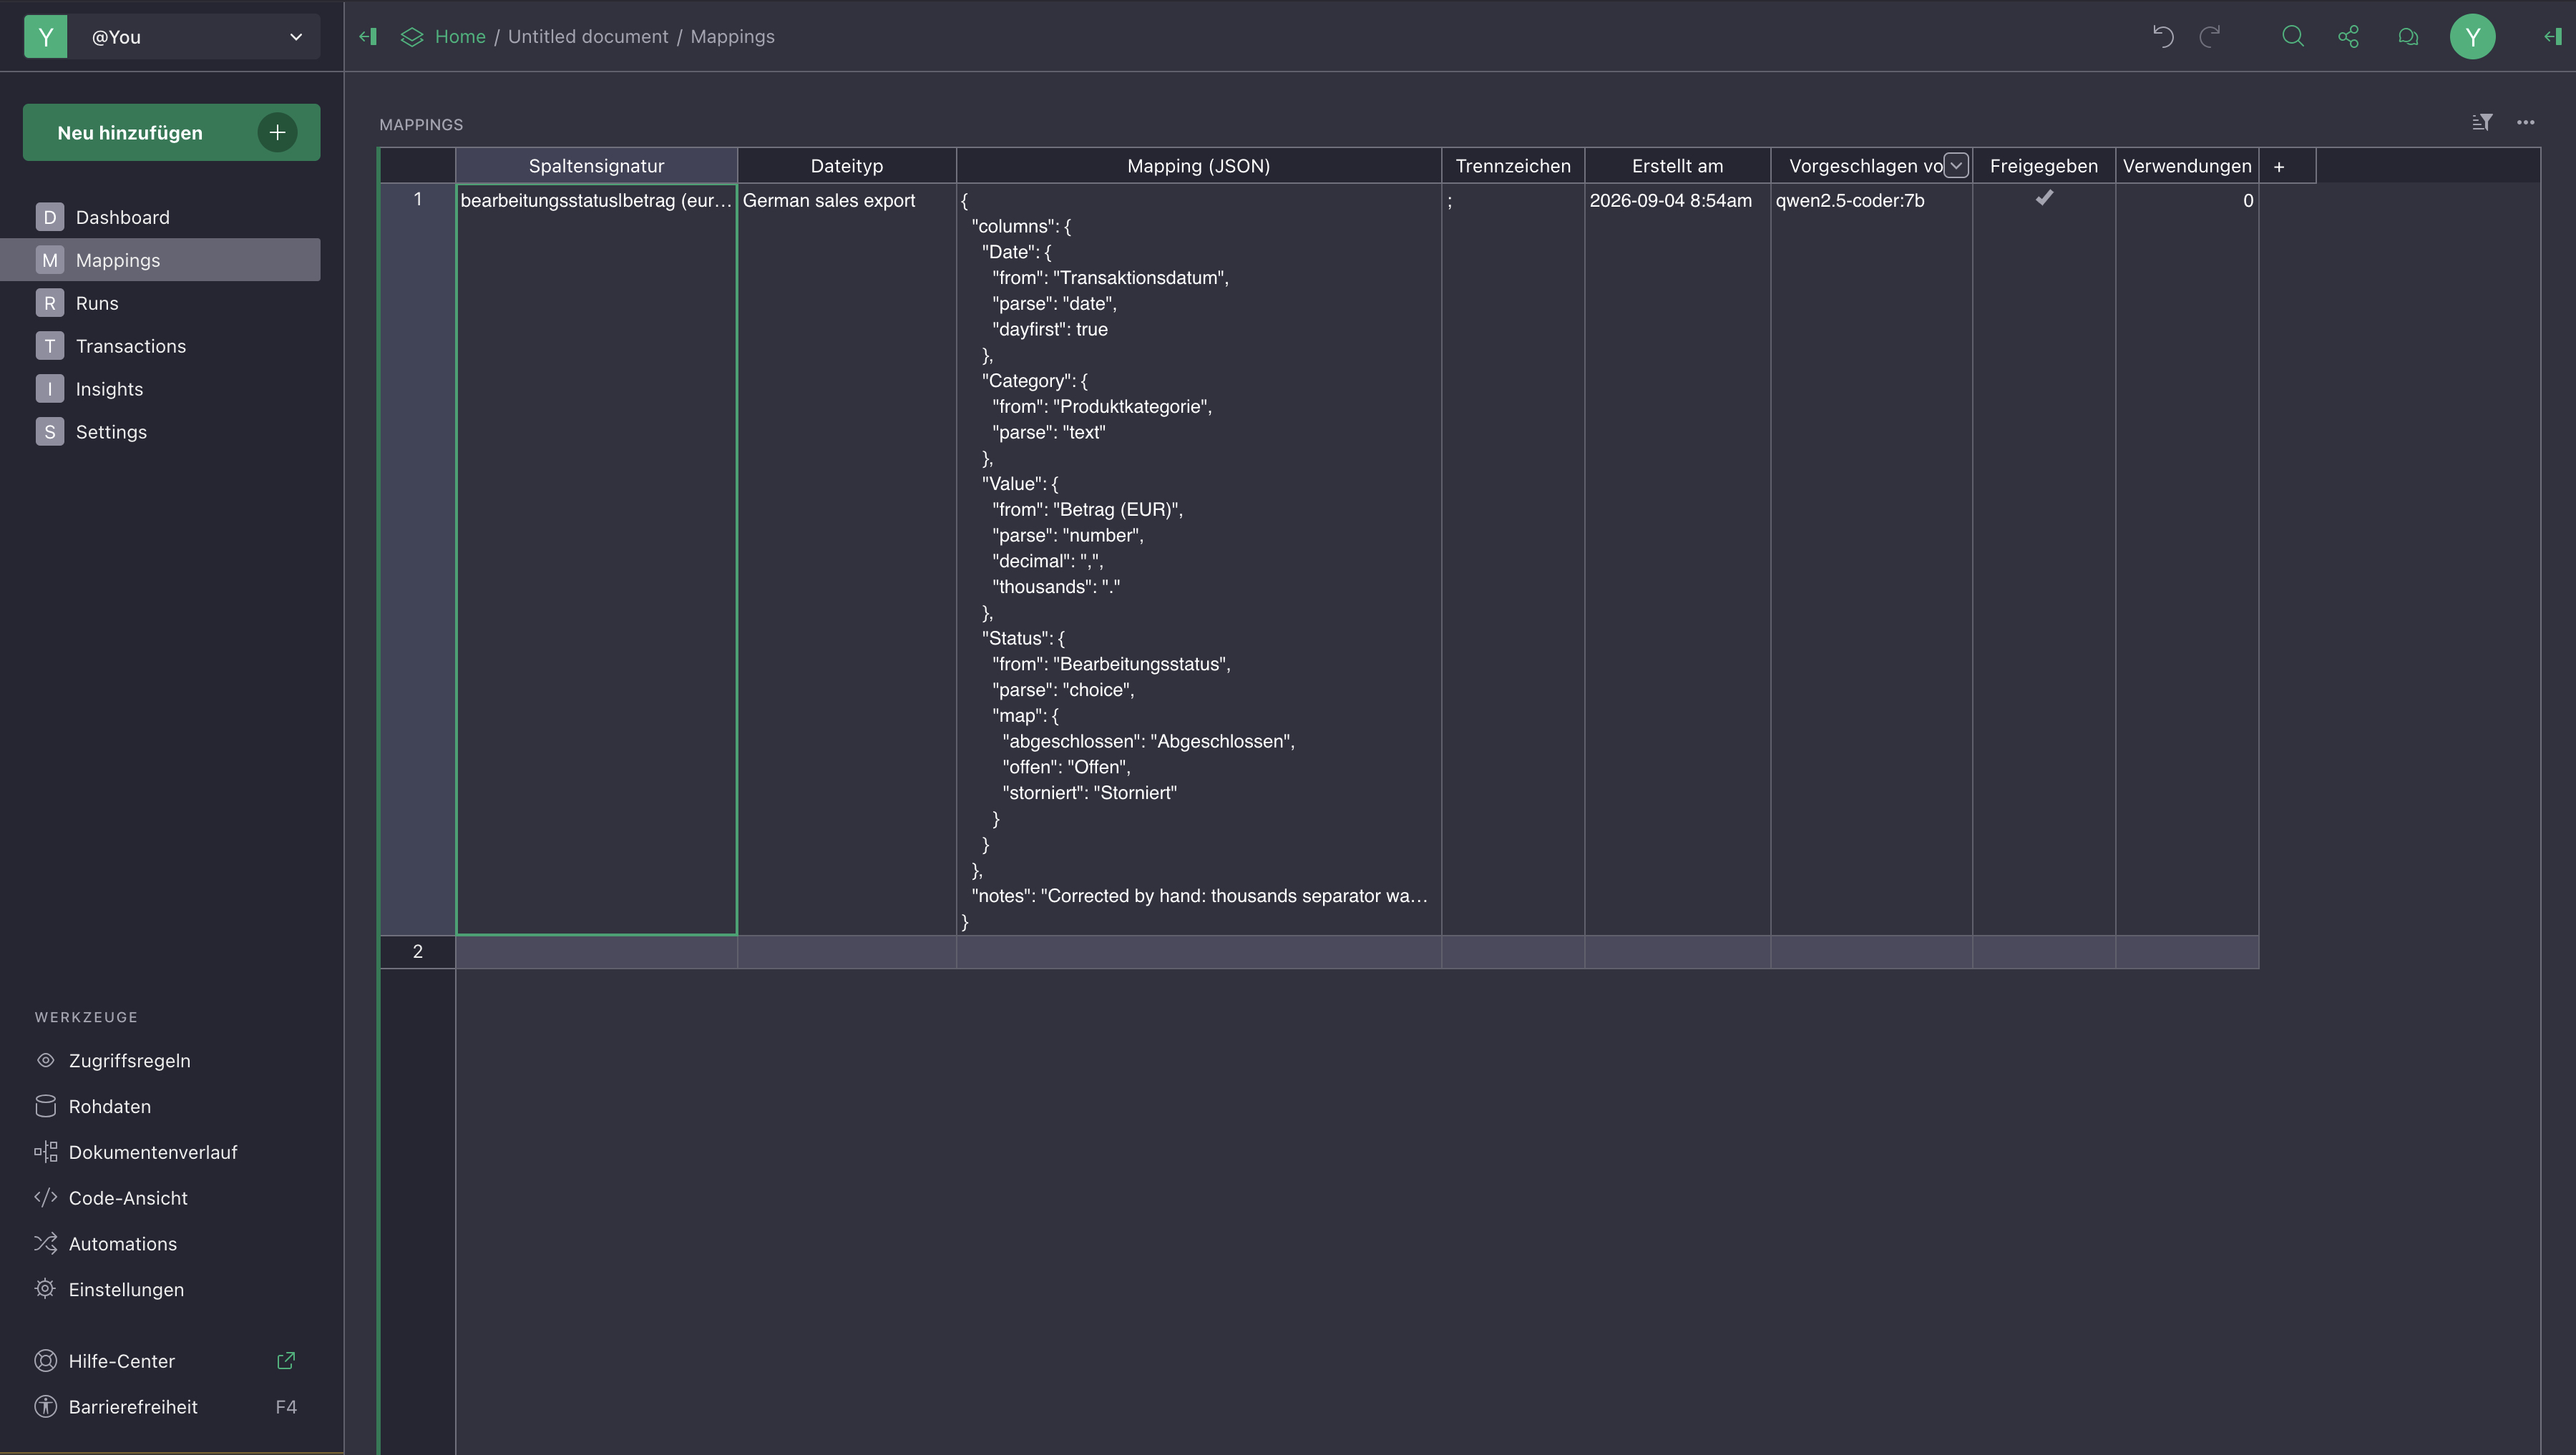Collapse the left navigation panel
The image size is (2576, 1455).
pyautogui.click(x=368, y=37)
